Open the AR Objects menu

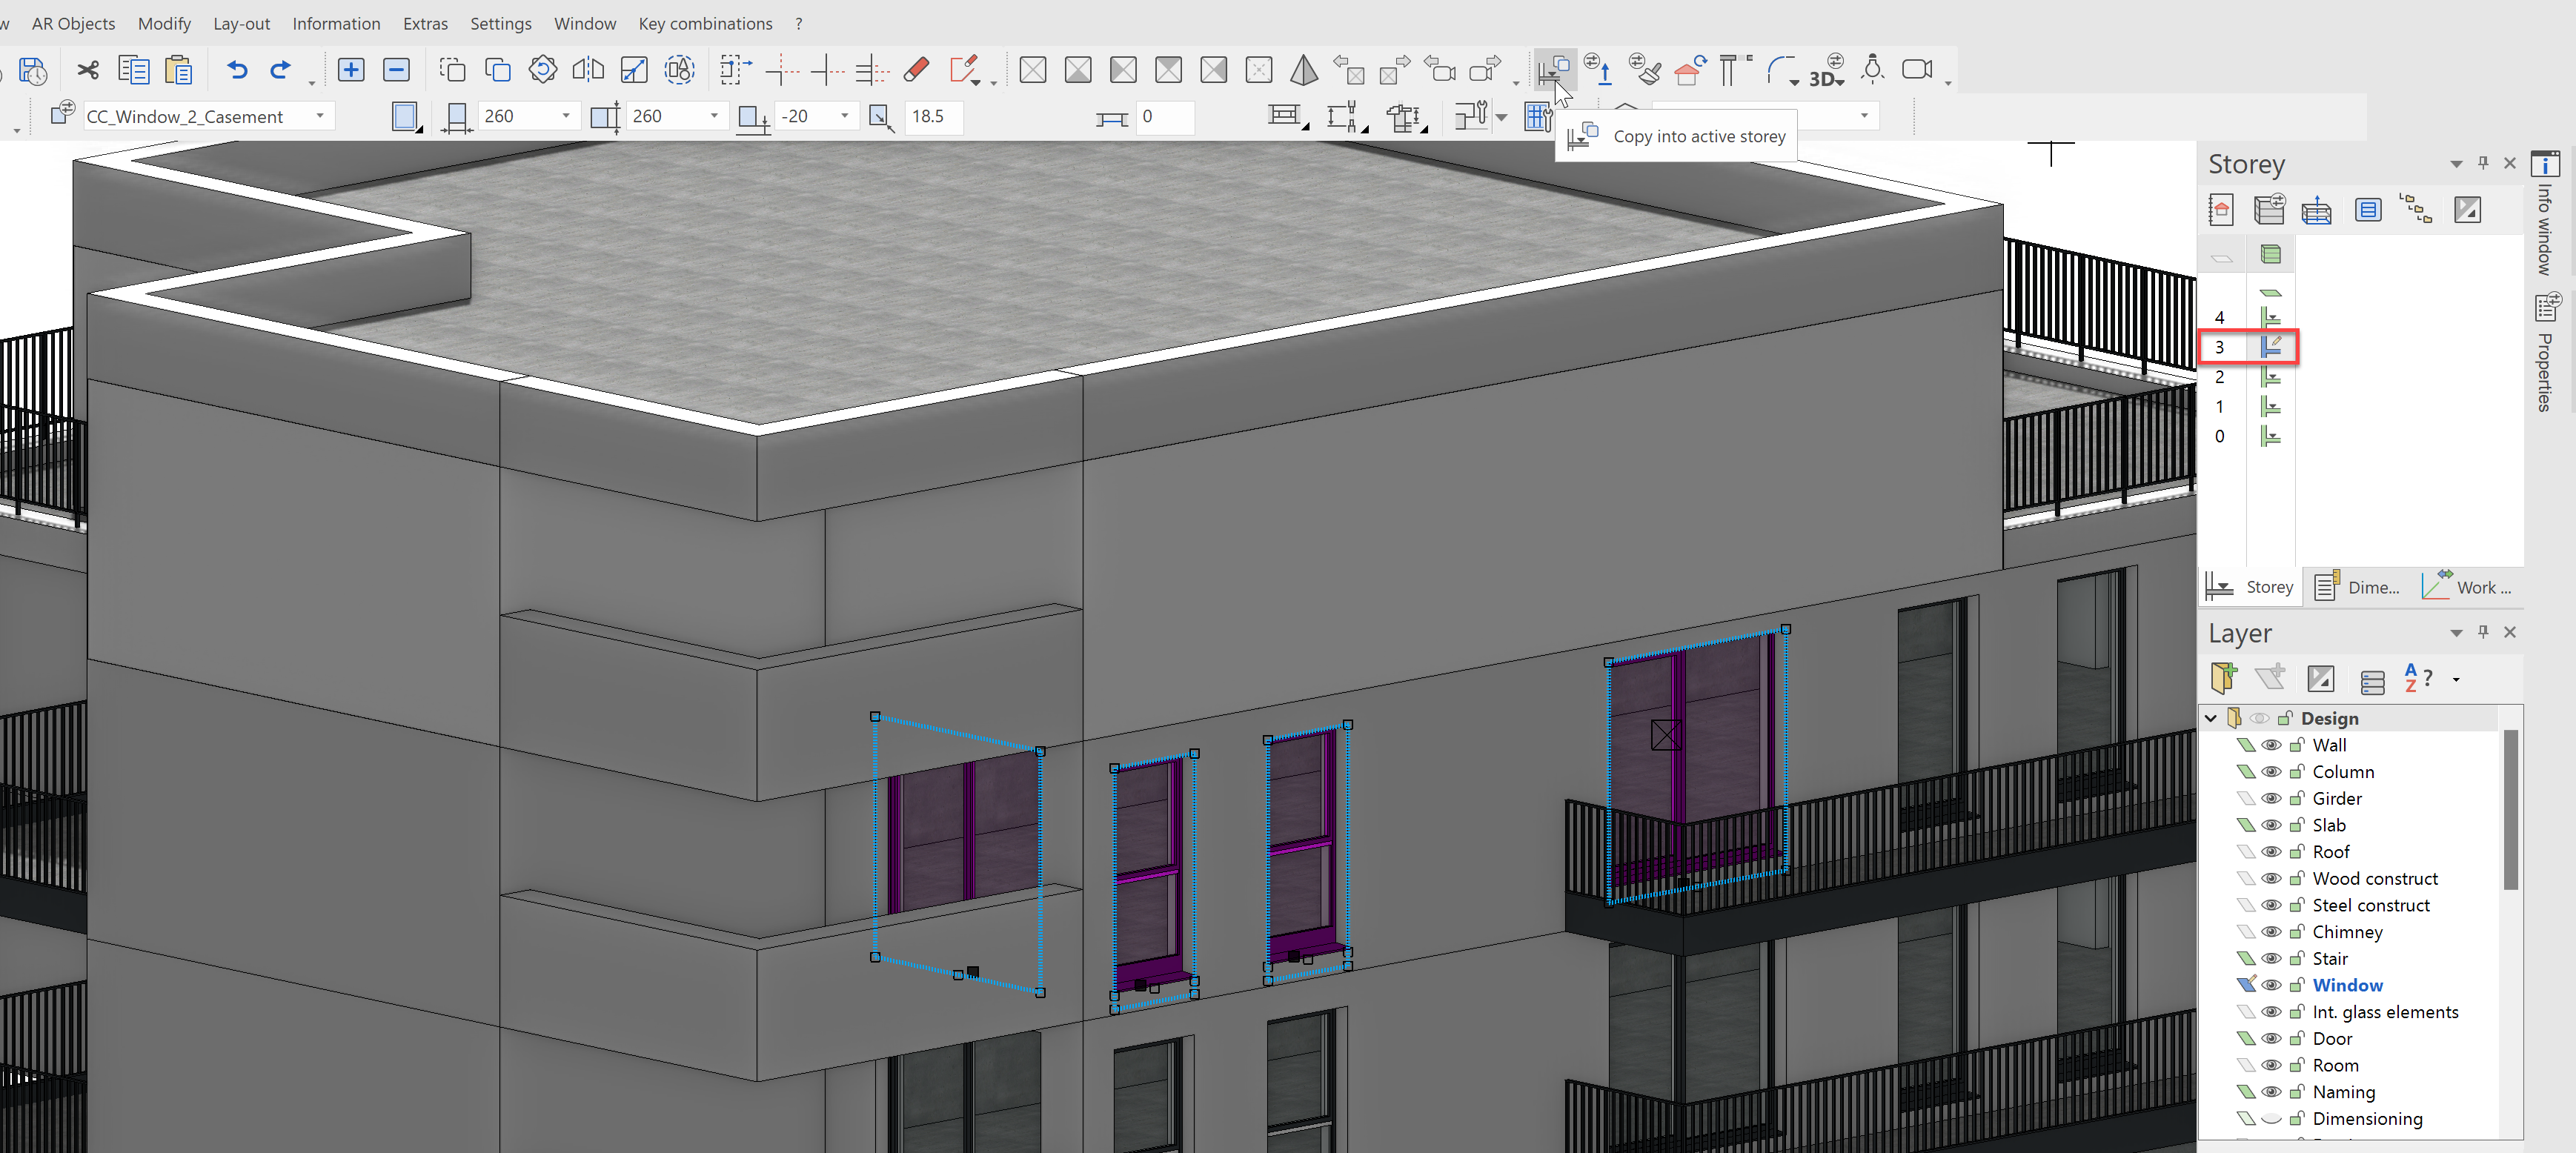click(x=73, y=23)
